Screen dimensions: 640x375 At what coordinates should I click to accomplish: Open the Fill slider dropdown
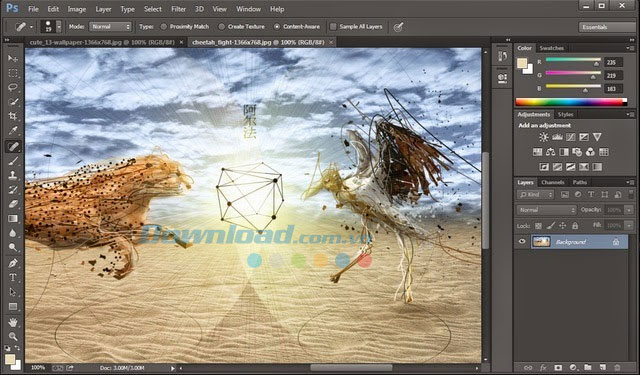pyautogui.click(x=629, y=225)
